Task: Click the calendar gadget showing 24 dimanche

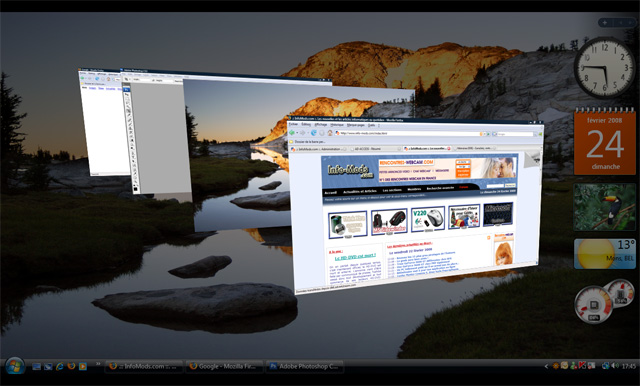Action: 605,142
